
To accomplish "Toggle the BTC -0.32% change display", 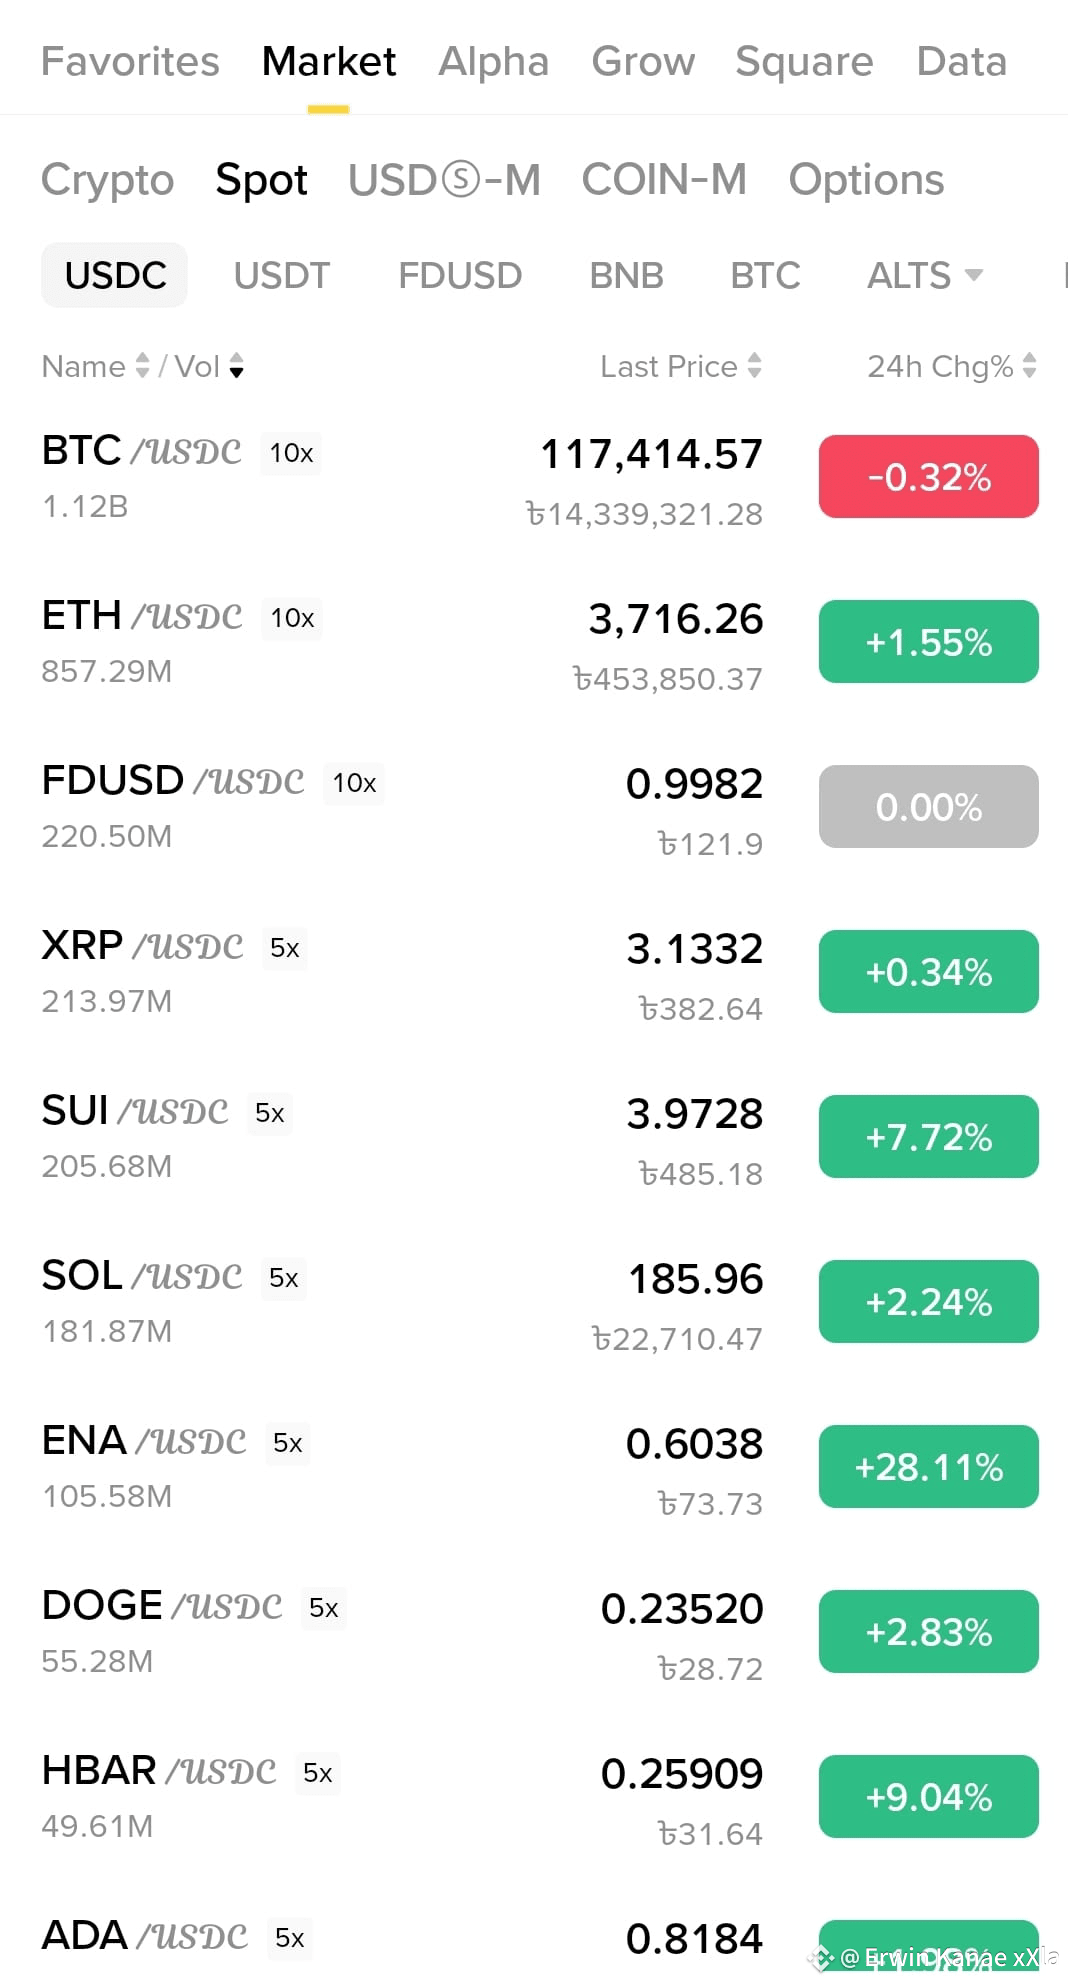I will 929,477.
